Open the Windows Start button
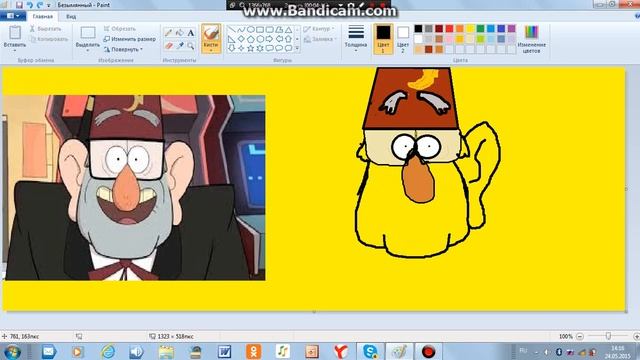The height and width of the screenshot is (360, 640). coord(13,351)
